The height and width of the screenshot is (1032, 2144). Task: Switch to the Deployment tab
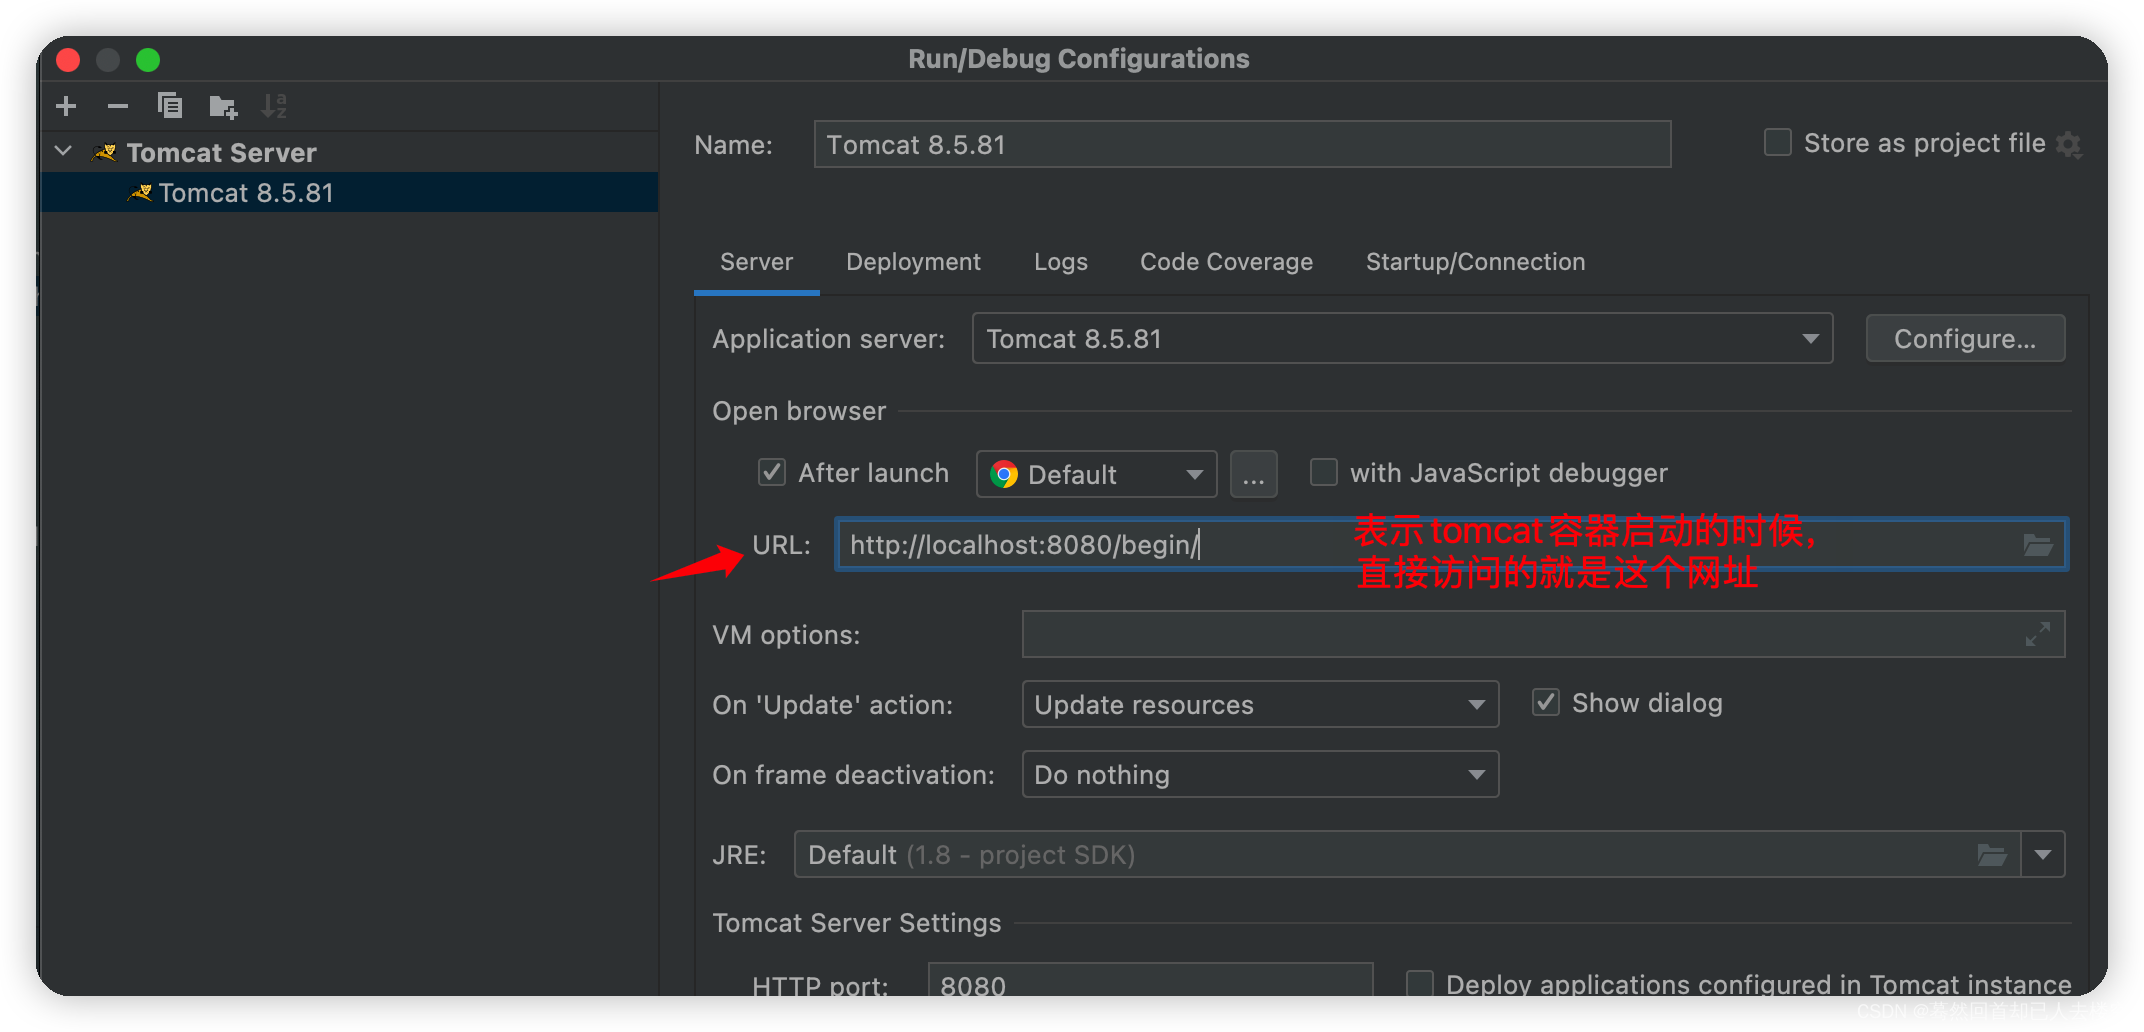913,262
